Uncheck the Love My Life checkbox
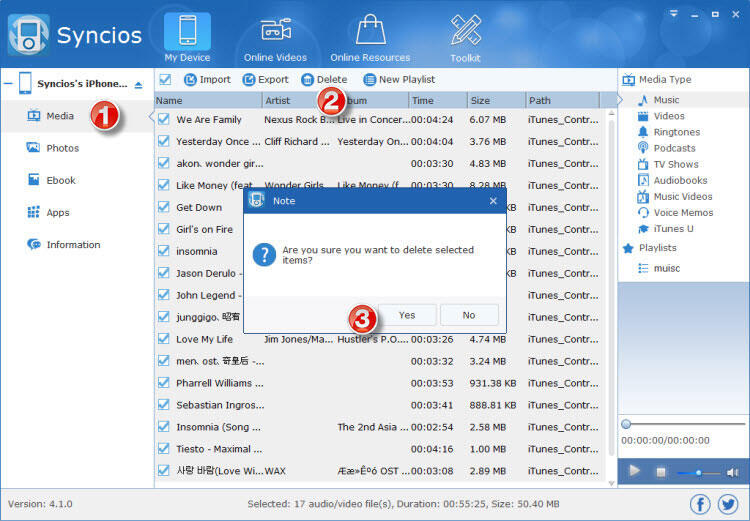Screen dimensions: 750x521 pyautogui.click(x=164, y=339)
